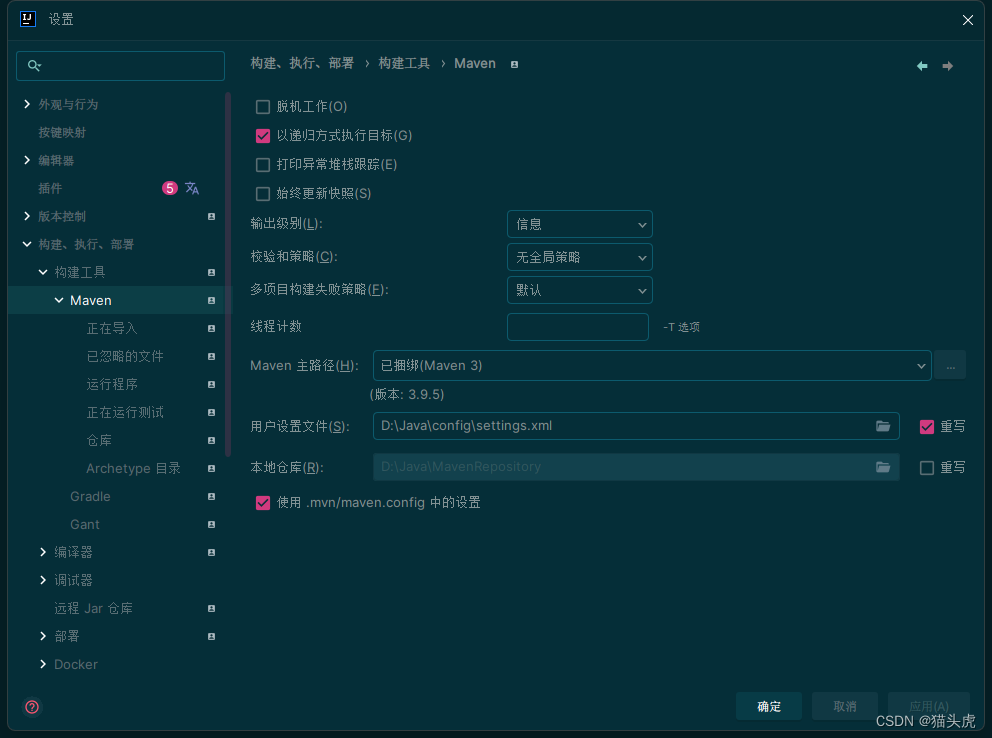Viewport: 992px width, 738px height.
Task: Go forward with the right arrow icon
Action: coord(947,66)
